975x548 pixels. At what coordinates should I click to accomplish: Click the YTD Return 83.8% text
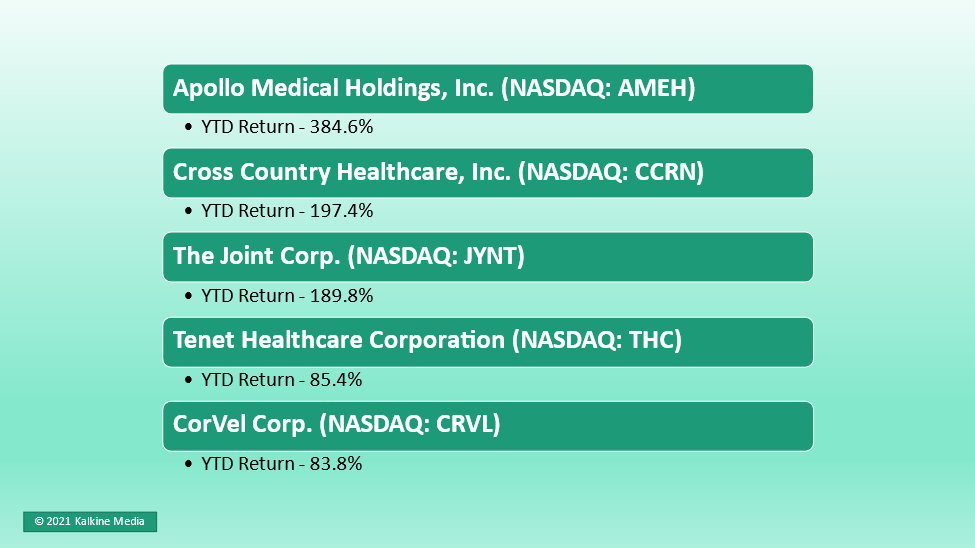tap(282, 463)
